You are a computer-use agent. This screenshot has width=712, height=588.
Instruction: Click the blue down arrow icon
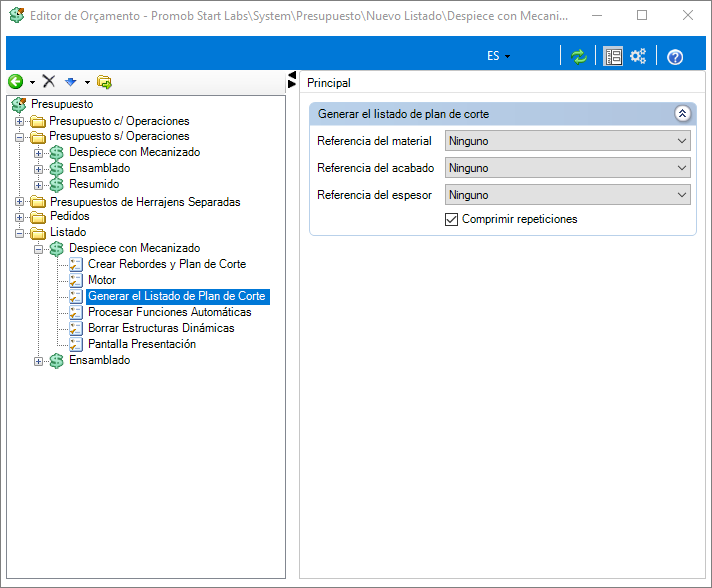[x=70, y=82]
